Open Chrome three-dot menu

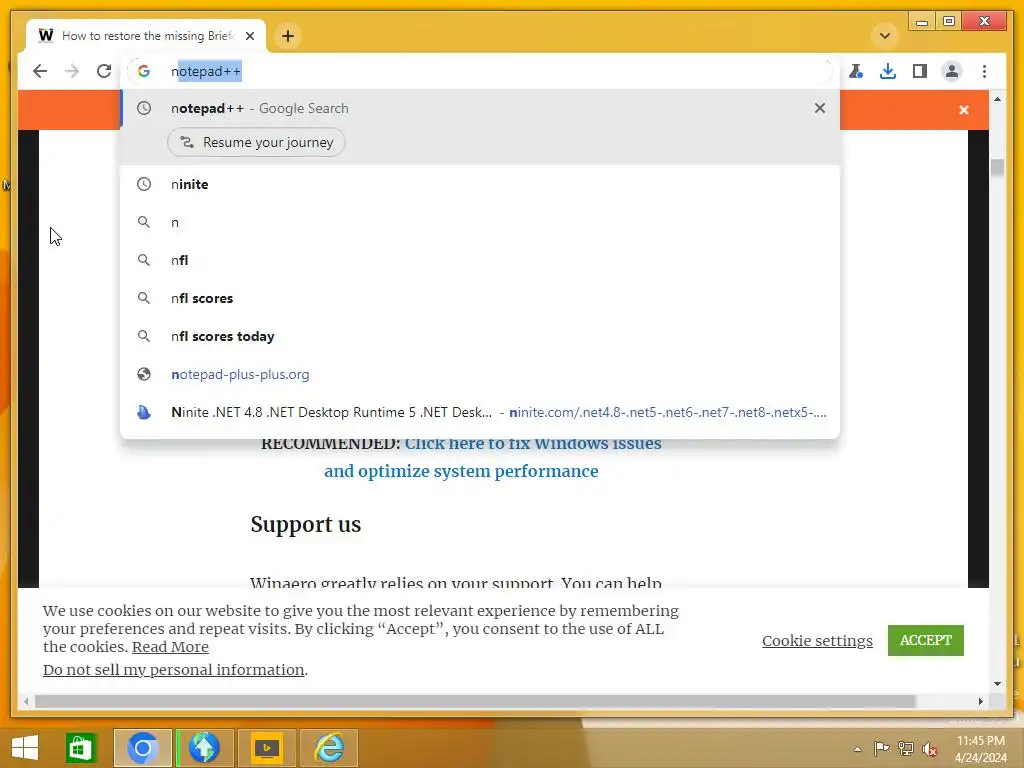point(984,71)
